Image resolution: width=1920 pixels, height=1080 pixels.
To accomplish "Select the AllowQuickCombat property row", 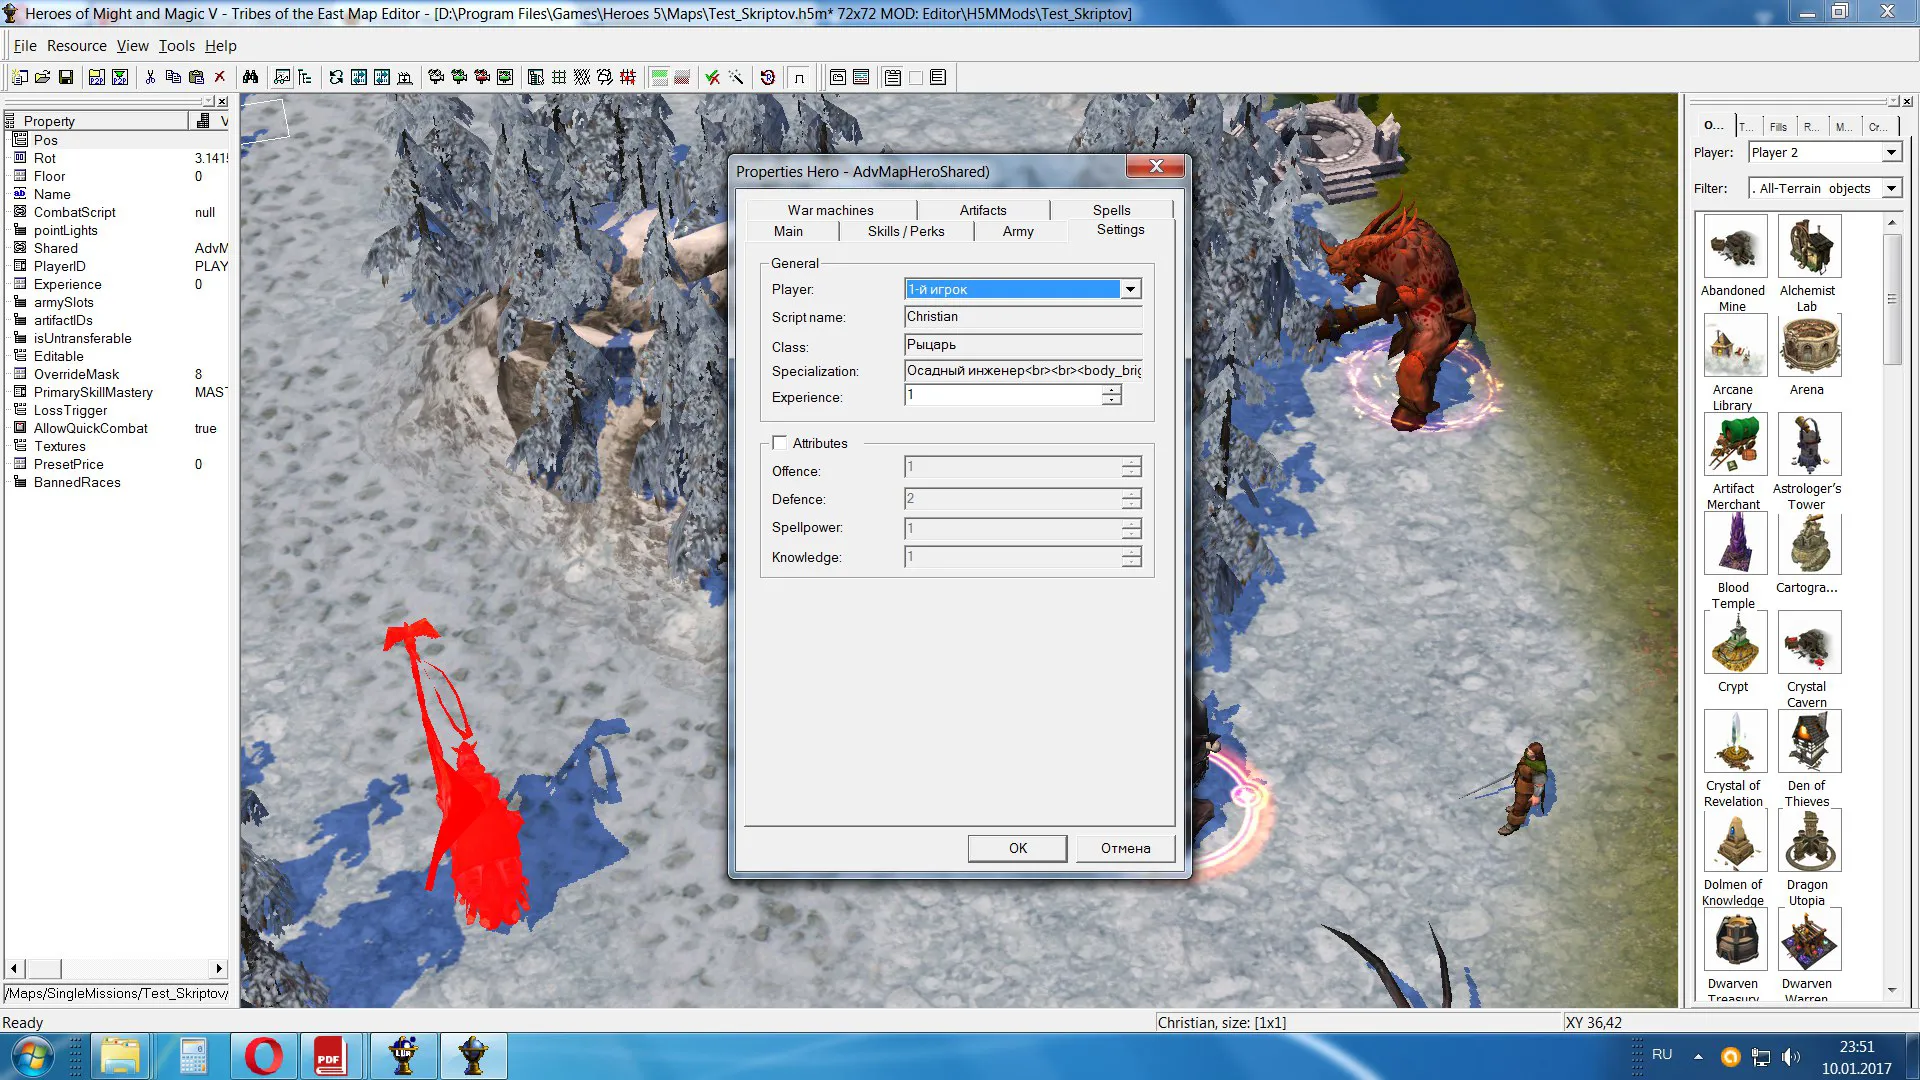I will [x=119, y=428].
